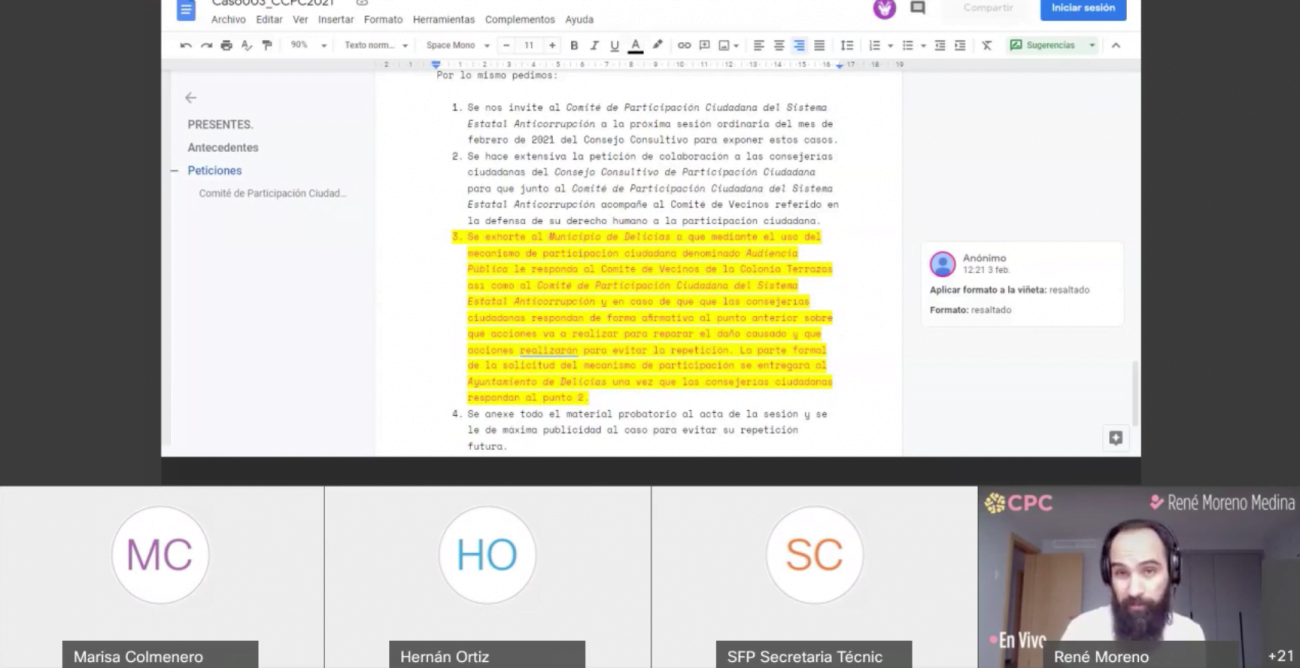Go to PRESENTES. in the outline
1300x668 pixels.
[x=220, y=125]
